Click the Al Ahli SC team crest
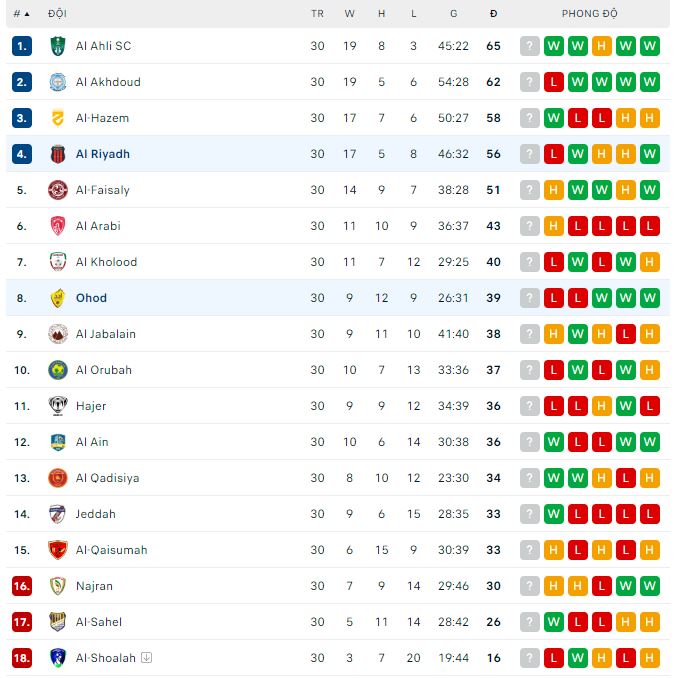The image size is (676, 678). pos(57,46)
